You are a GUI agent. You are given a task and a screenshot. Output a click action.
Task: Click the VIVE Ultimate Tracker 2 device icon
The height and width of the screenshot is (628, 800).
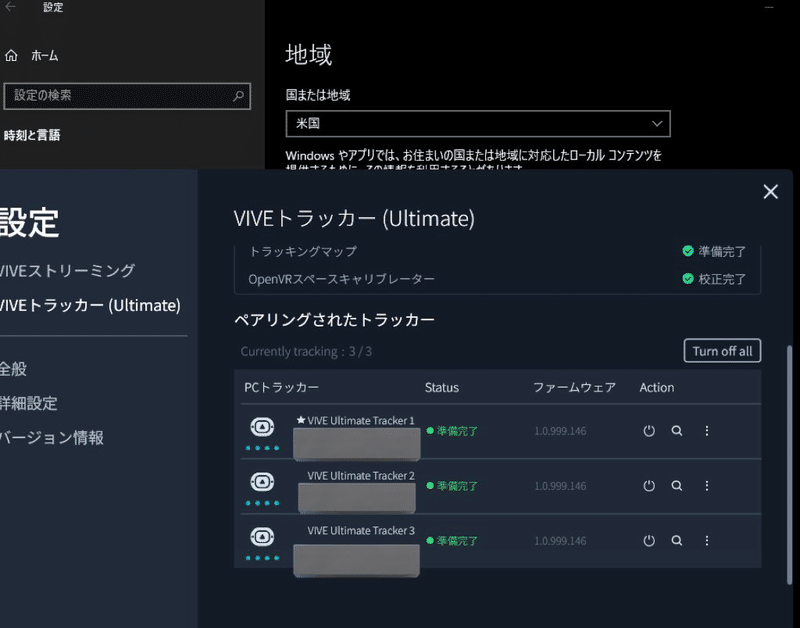(262, 482)
